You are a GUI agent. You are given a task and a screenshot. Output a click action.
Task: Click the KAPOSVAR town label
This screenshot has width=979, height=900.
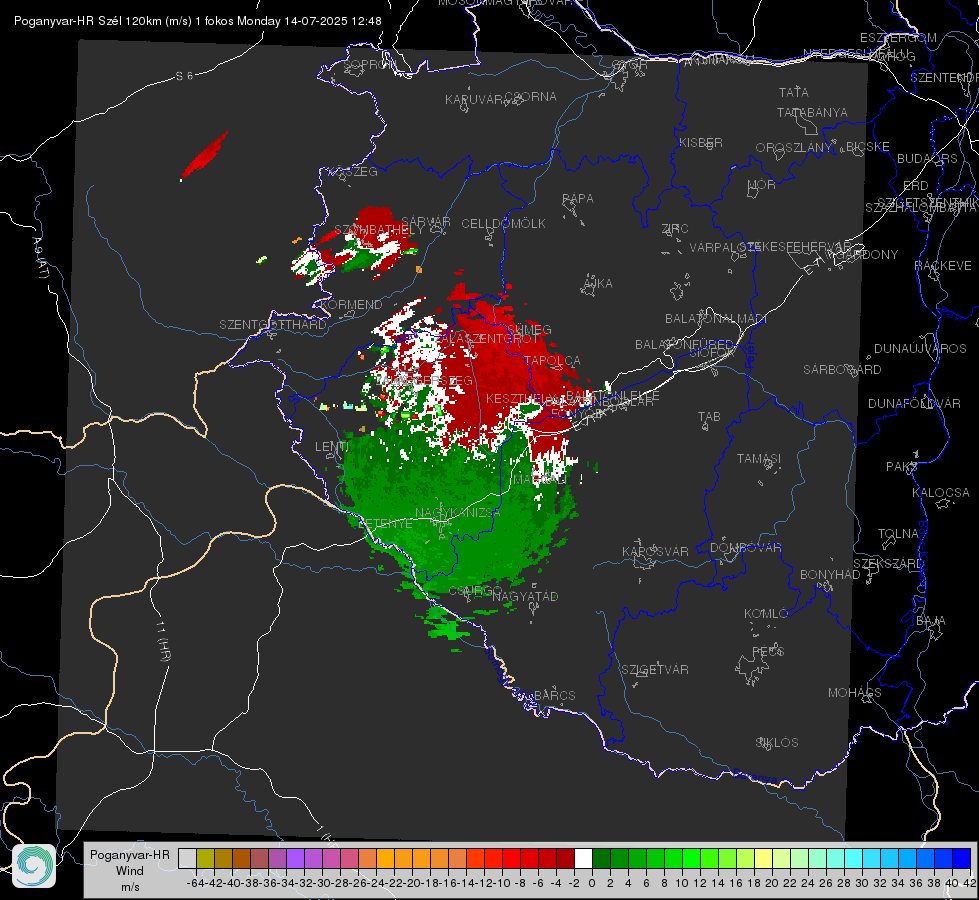[x=655, y=551]
